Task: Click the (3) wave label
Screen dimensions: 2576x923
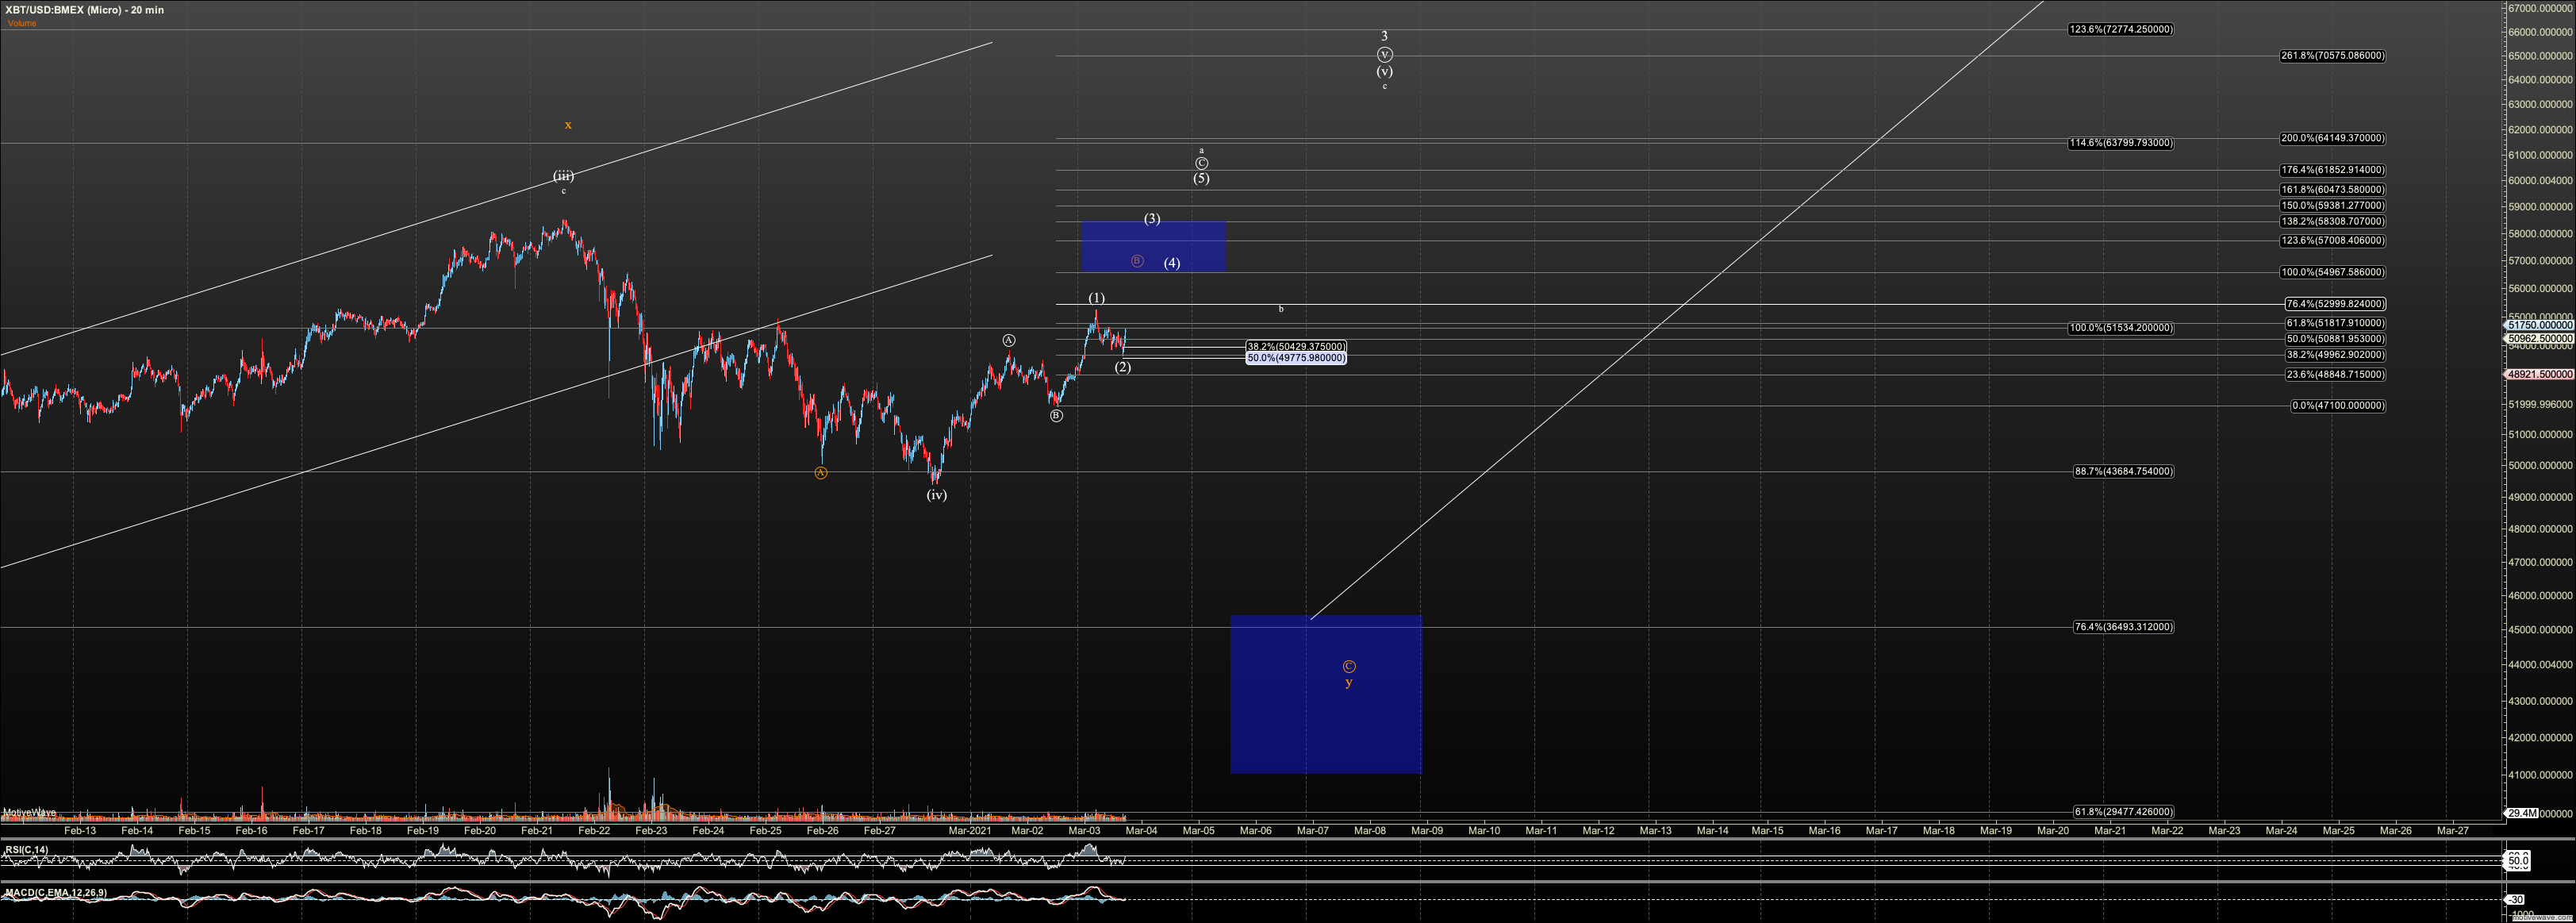Action: [1152, 219]
